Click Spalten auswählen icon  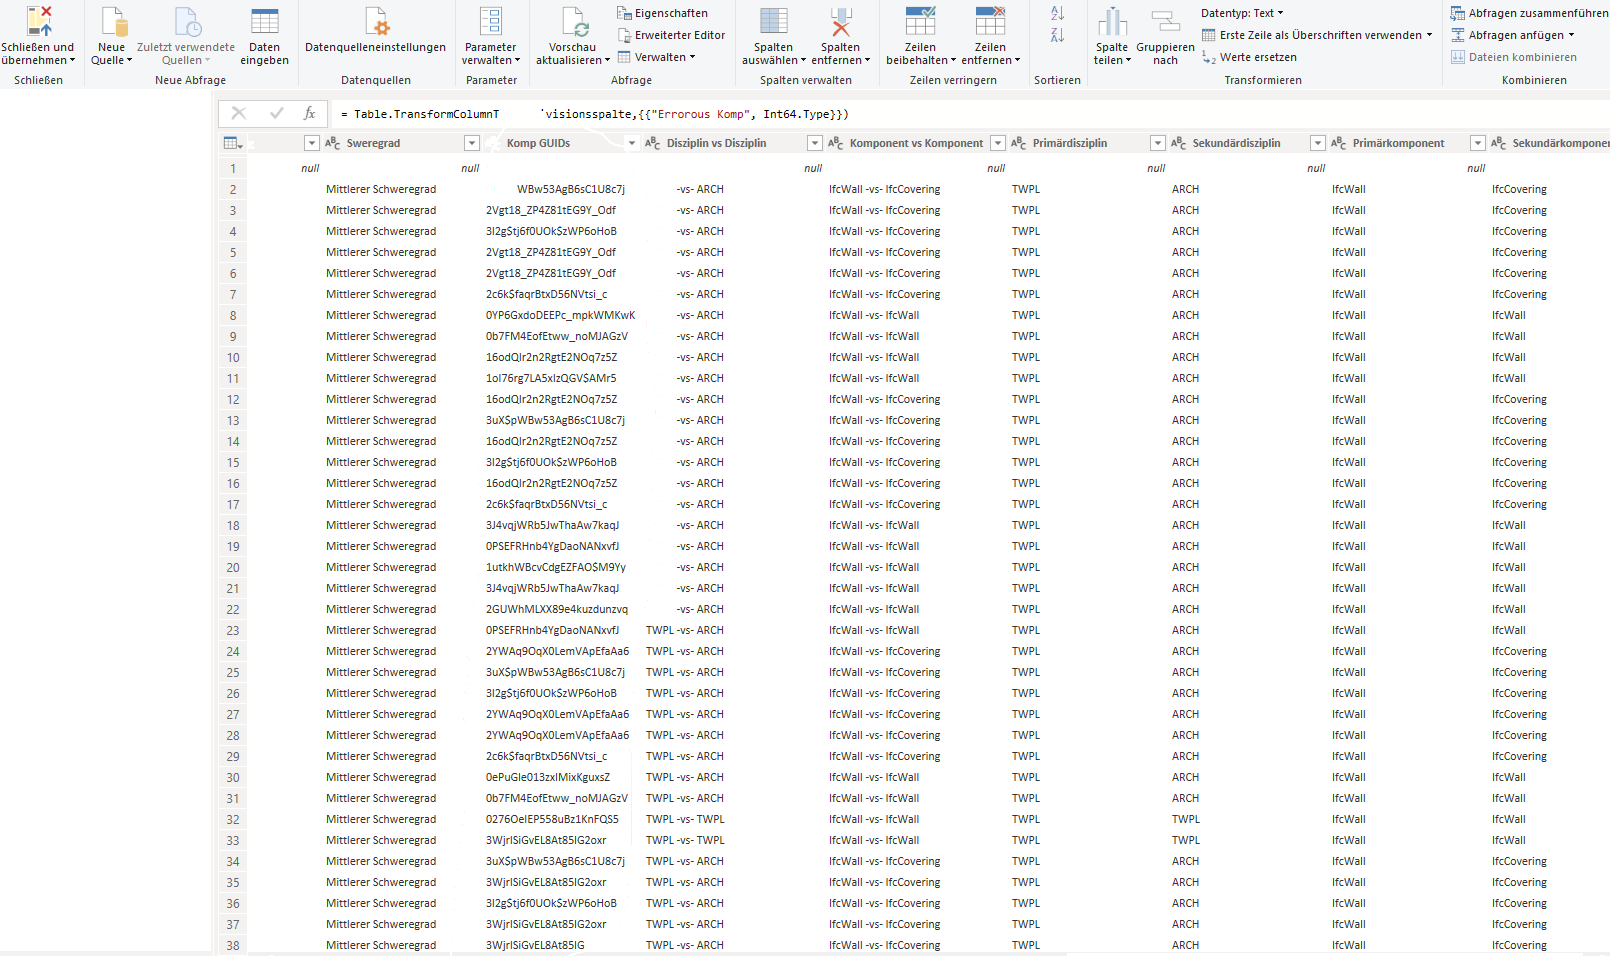point(773,21)
